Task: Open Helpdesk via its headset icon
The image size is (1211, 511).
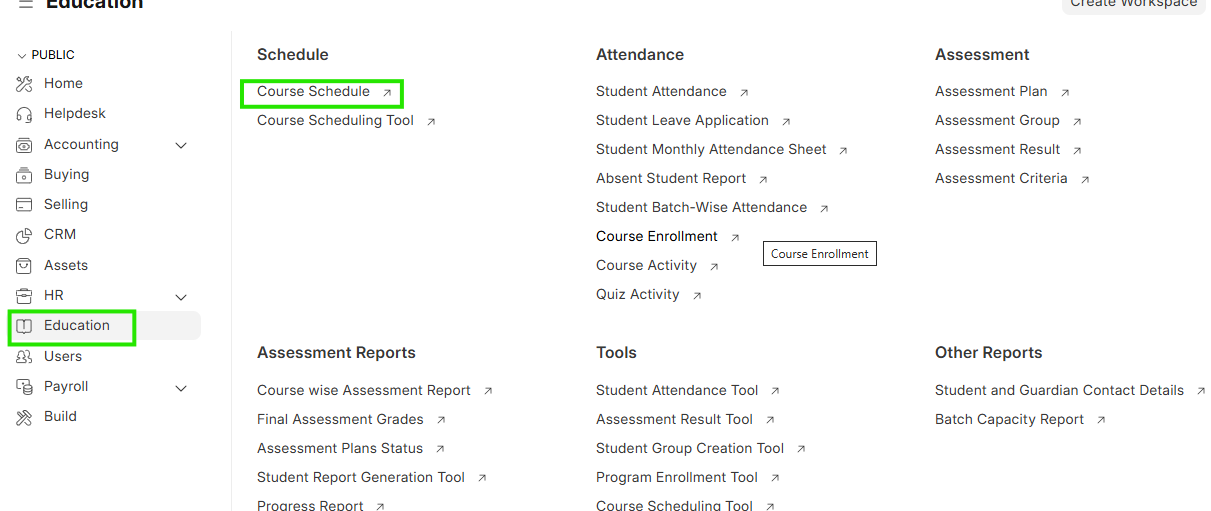Action: [25, 114]
